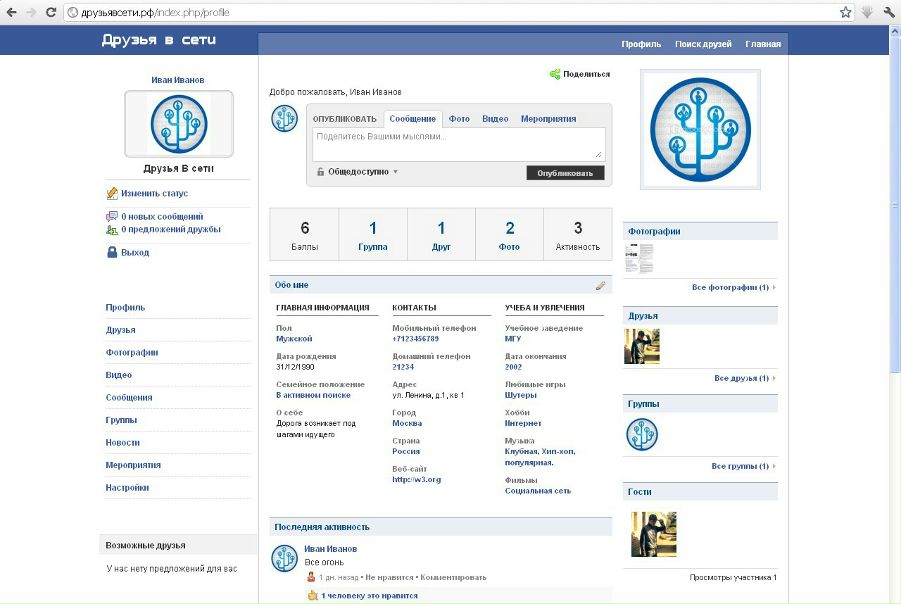Bookmark the page with the star icon
The width and height of the screenshot is (901, 604).
coord(845,12)
